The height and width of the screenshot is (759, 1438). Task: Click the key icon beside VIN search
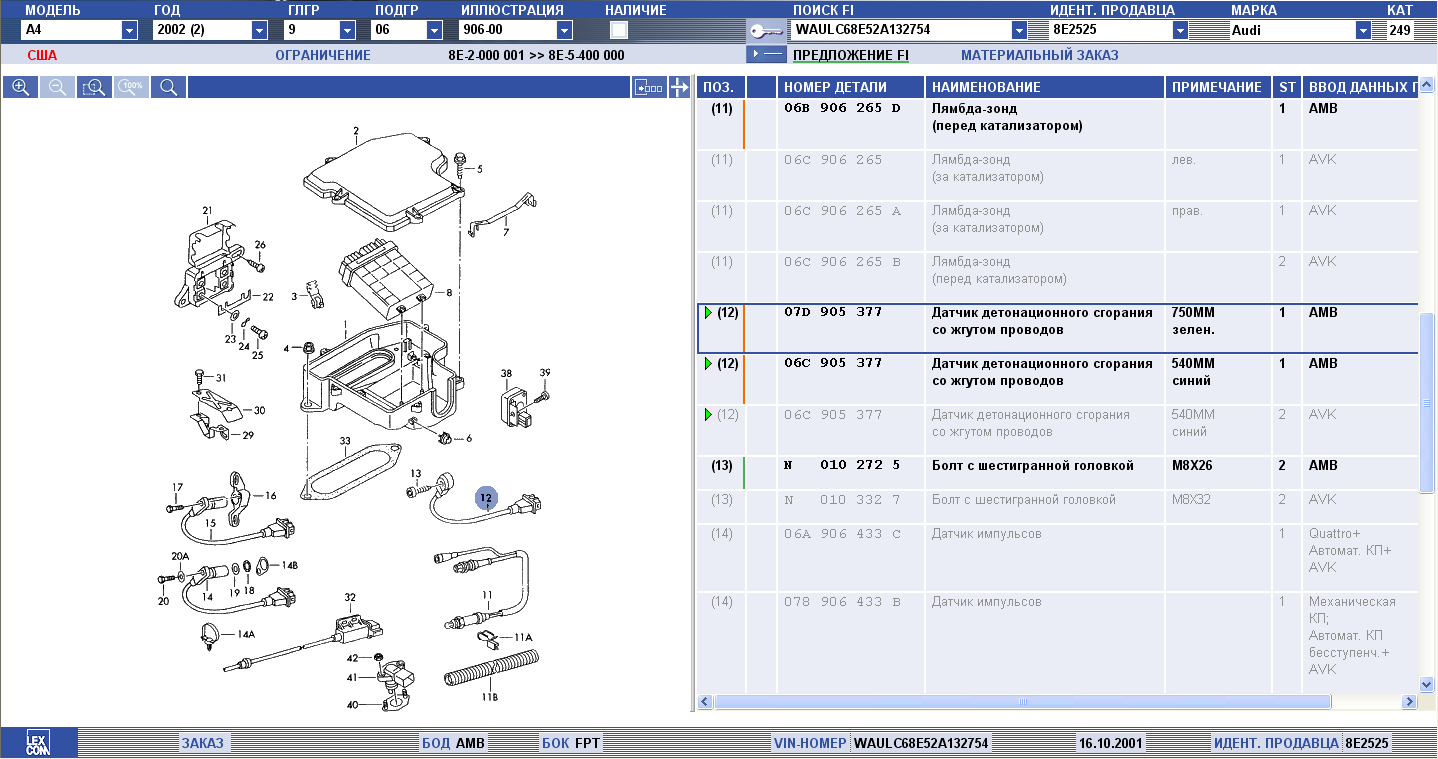(x=767, y=30)
